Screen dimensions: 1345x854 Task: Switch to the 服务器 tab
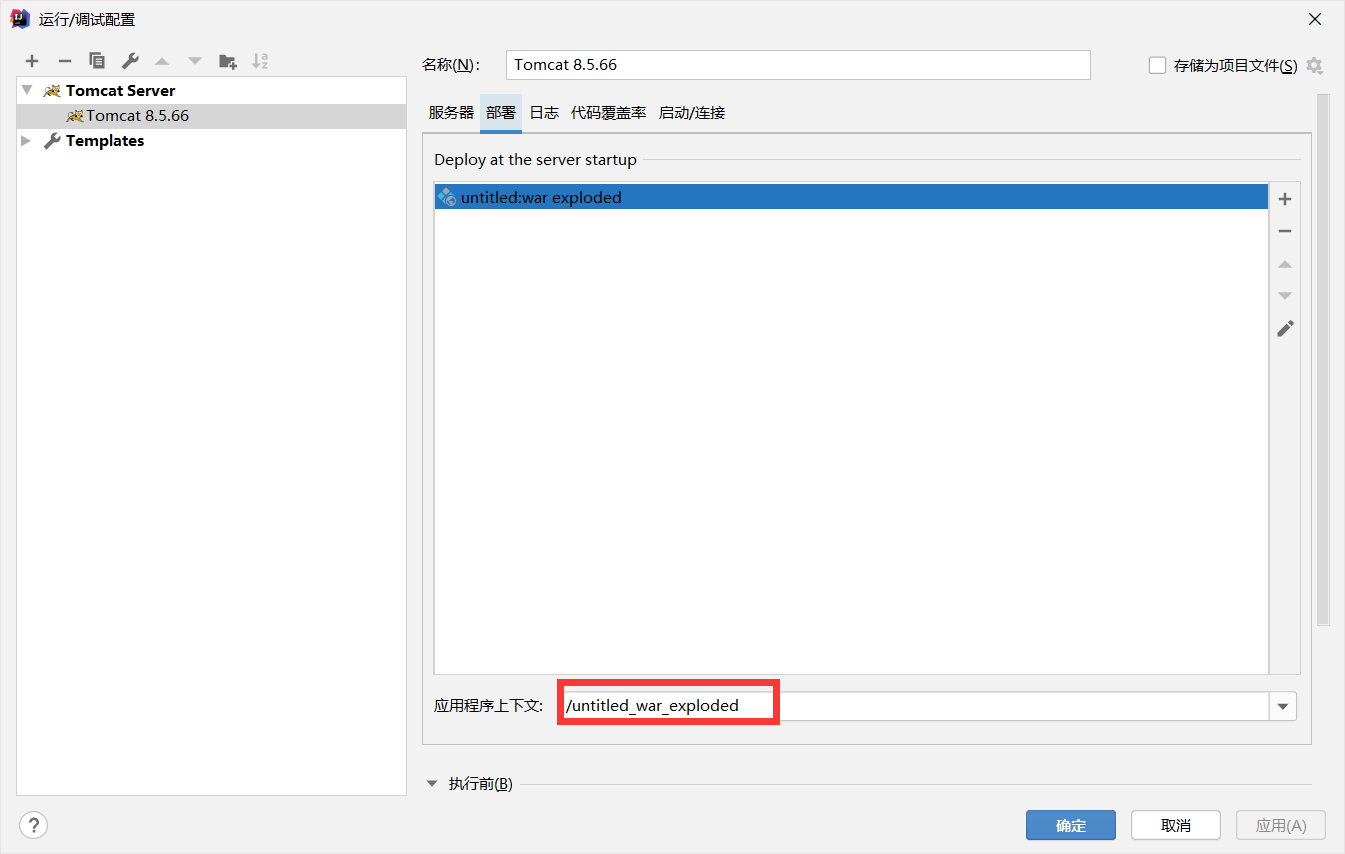(x=451, y=113)
